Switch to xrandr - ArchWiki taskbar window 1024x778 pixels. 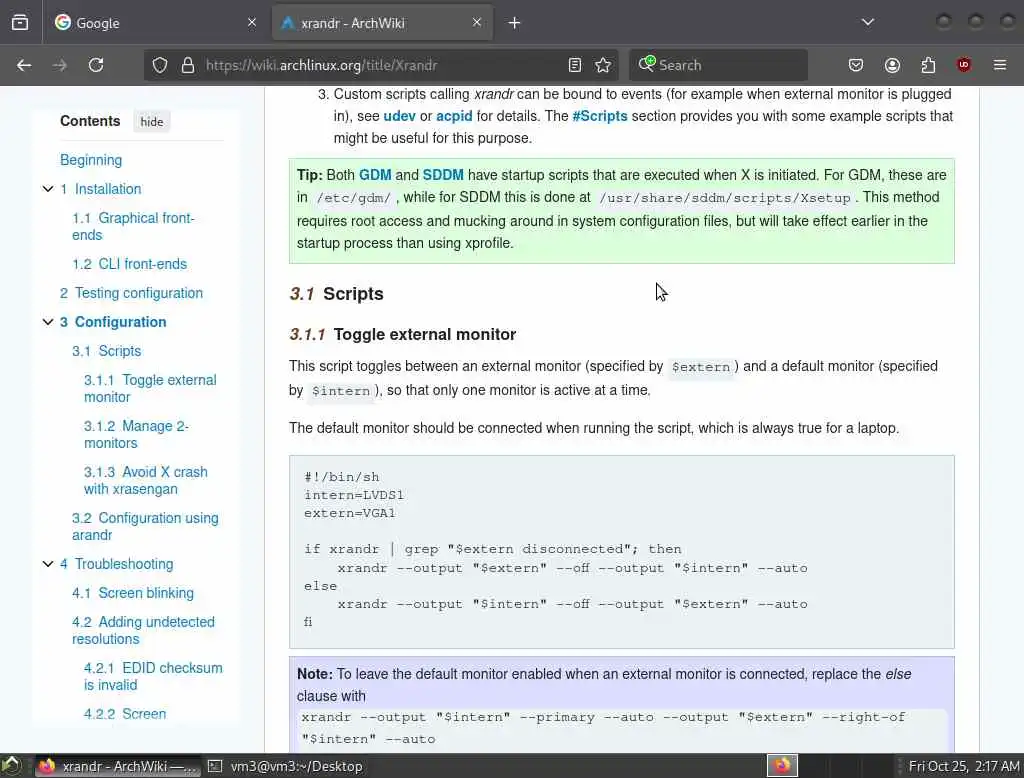116,766
